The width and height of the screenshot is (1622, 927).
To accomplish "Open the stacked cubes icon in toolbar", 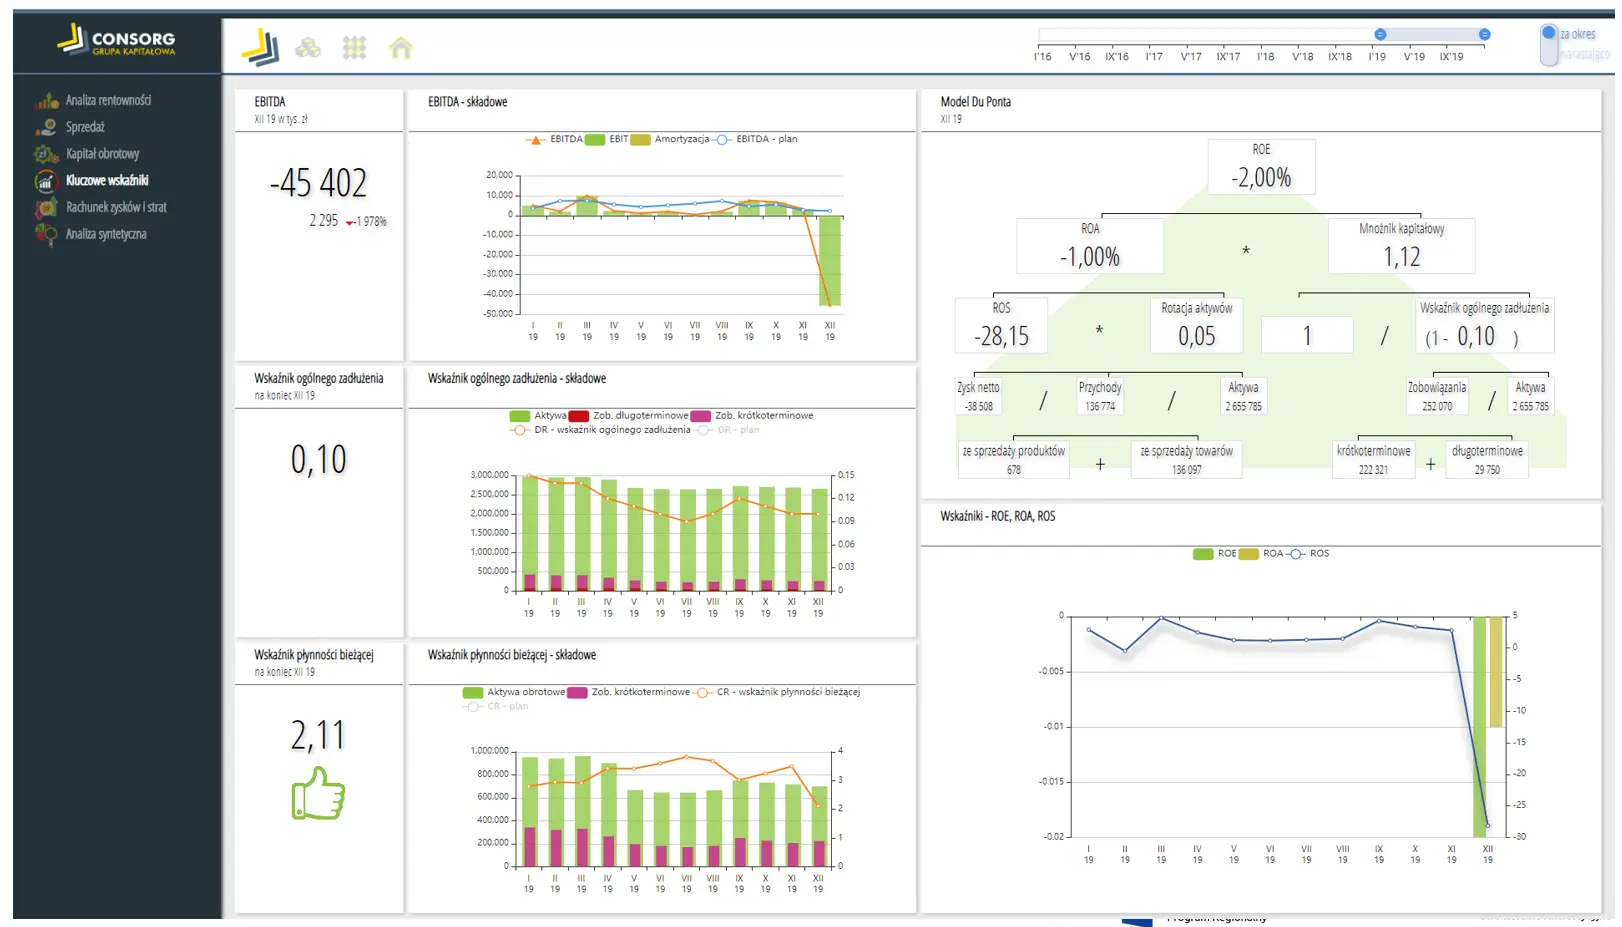I will coord(308,48).
